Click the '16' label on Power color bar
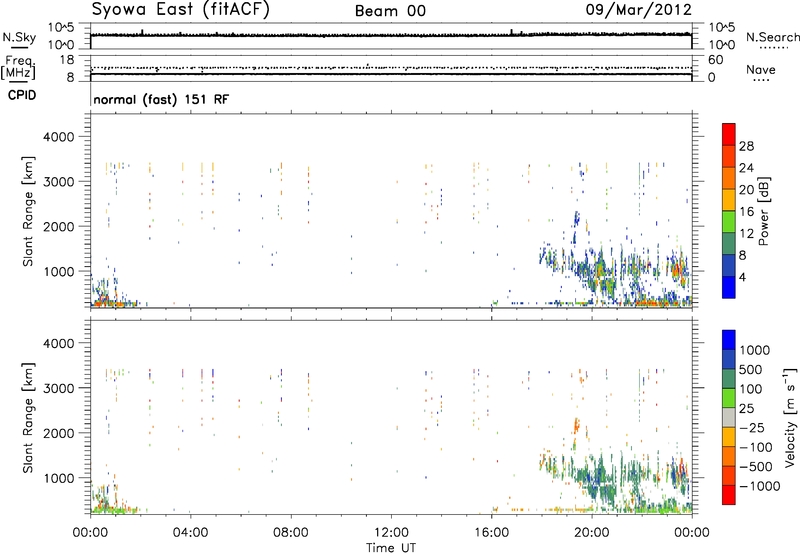Viewport: 800px width, 554px height. pyautogui.click(x=746, y=212)
